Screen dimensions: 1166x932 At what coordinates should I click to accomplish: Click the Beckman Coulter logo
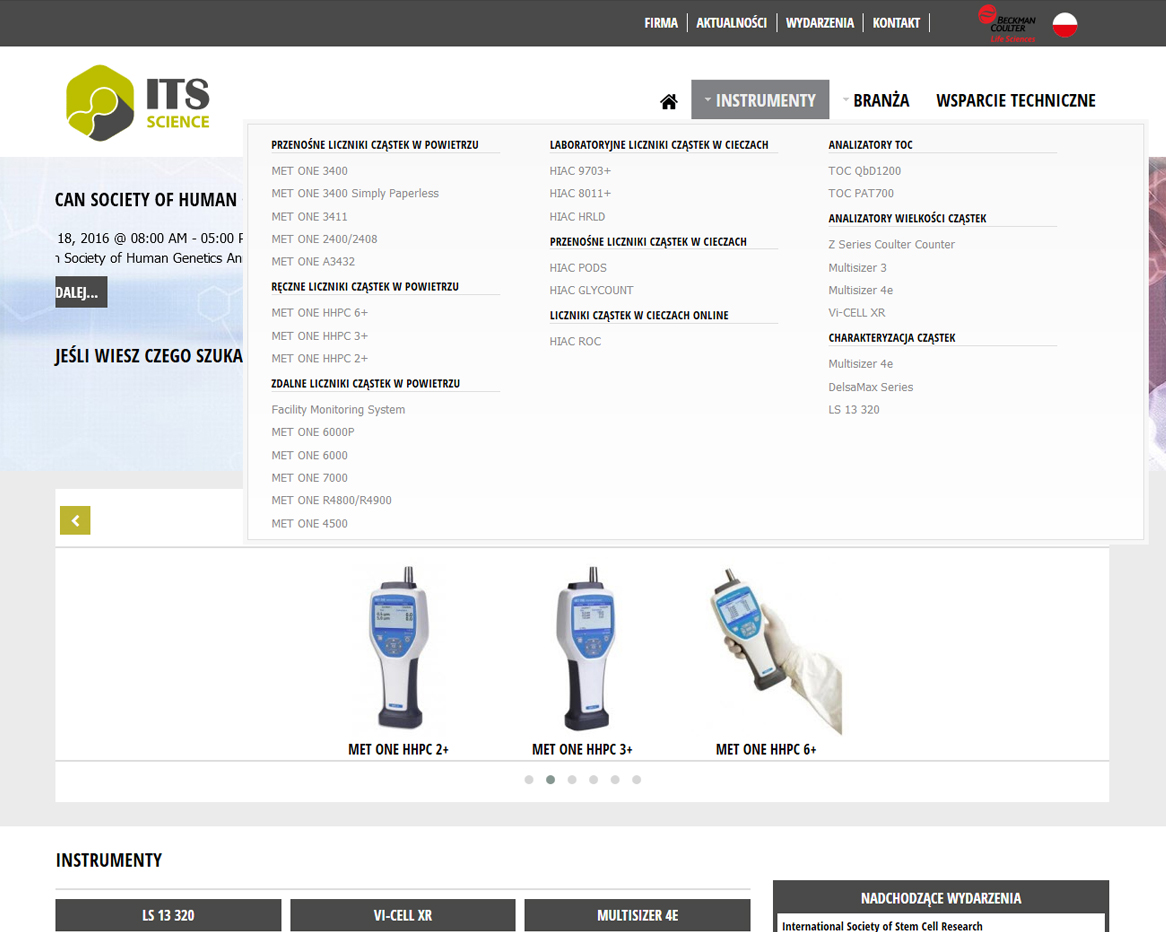(1007, 24)
